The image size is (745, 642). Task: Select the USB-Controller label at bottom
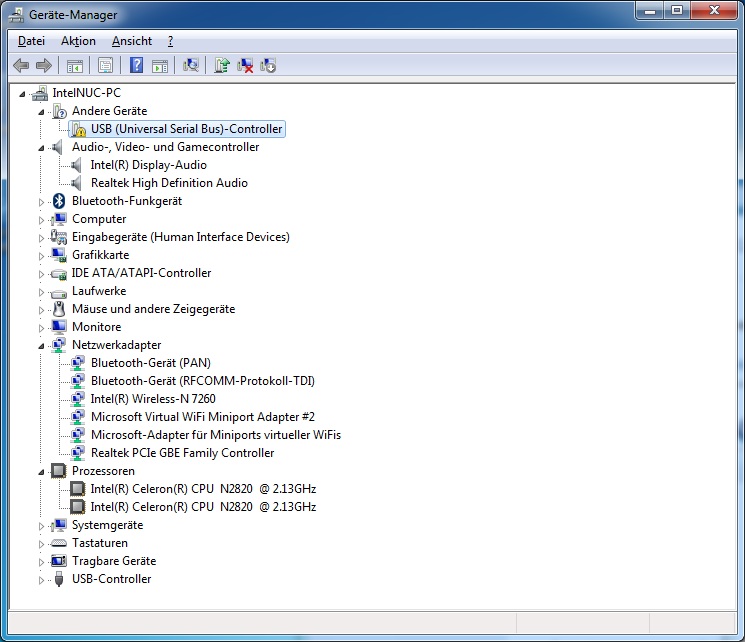(x=112, y=579)
